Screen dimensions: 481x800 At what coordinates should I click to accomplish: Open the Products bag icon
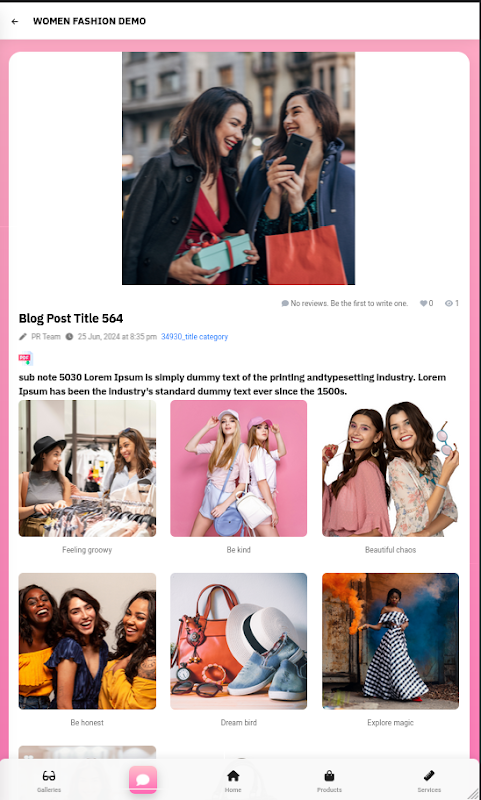pos(330,776)
